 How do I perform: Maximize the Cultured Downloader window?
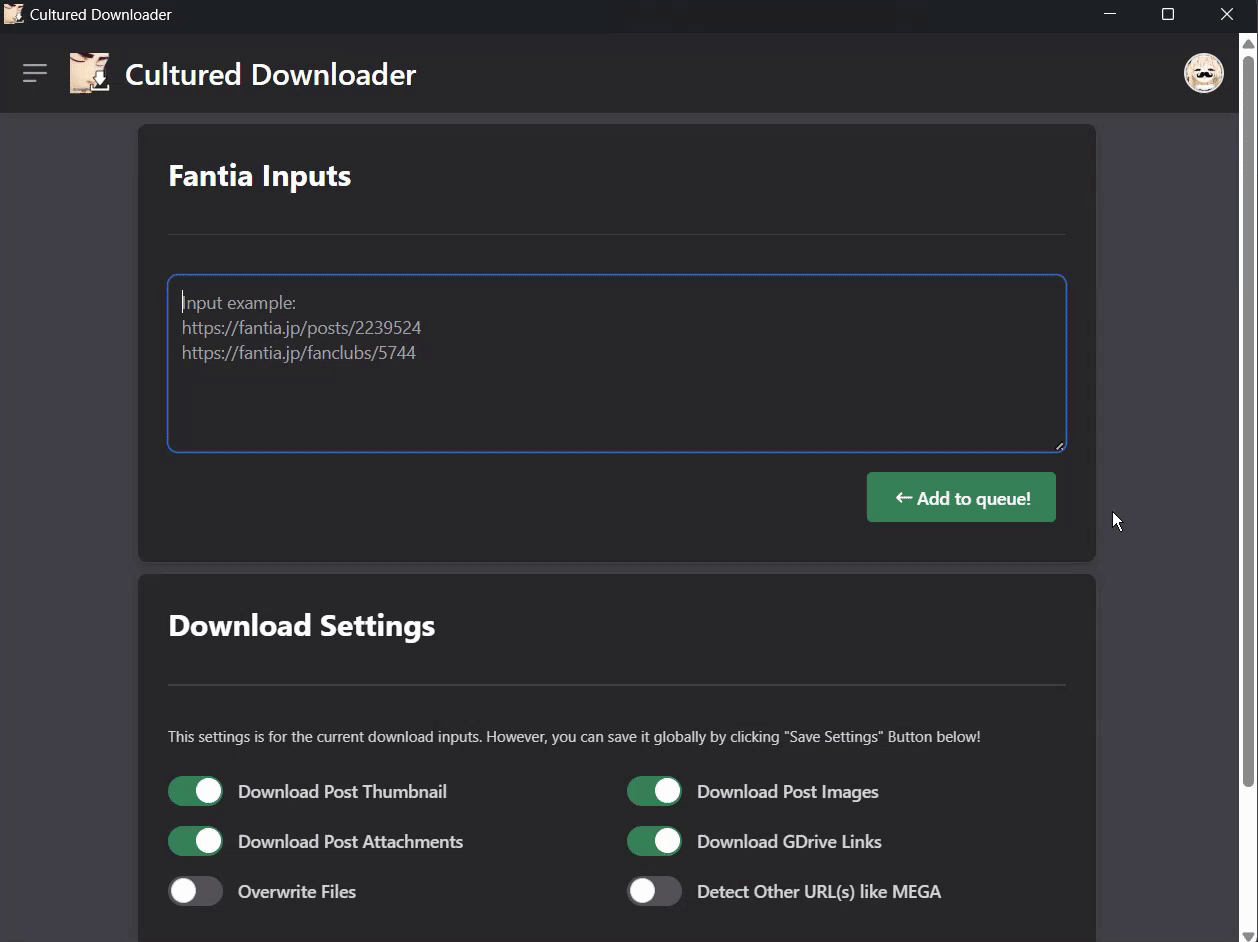1168,14
